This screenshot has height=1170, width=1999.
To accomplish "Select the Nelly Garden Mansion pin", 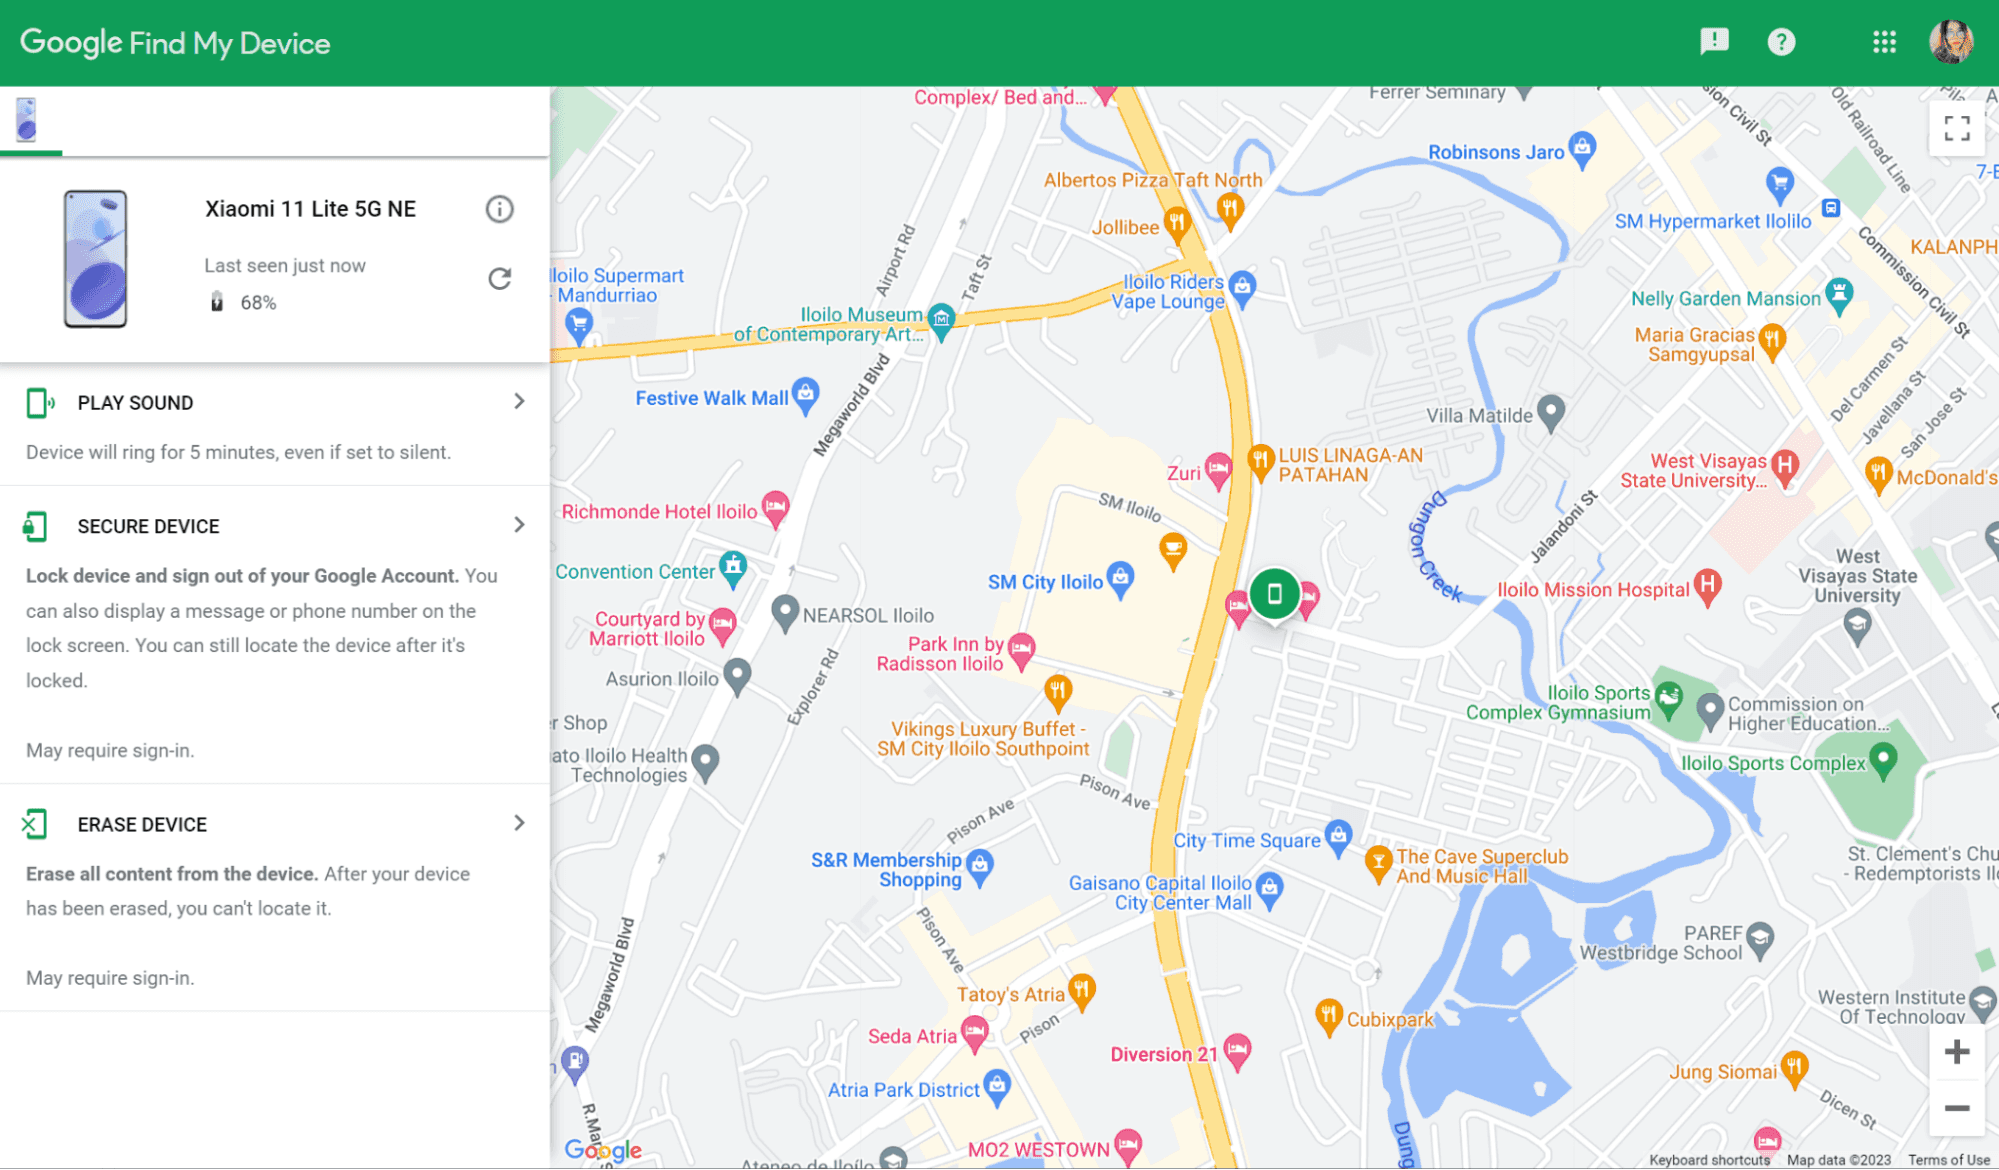I will pyautogui.click(x=1839, y=295).
